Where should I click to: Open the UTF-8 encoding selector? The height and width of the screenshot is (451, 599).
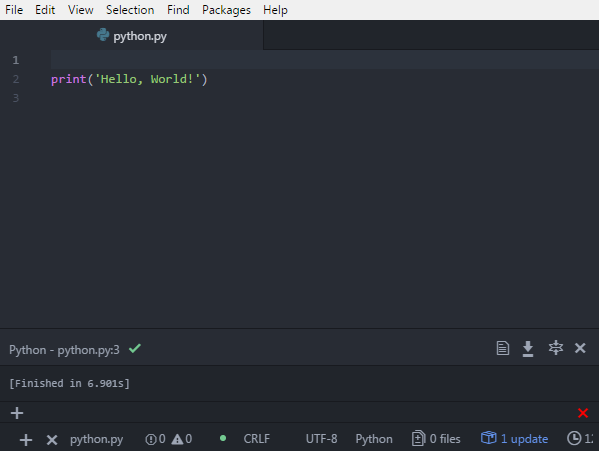click(321, 439)
